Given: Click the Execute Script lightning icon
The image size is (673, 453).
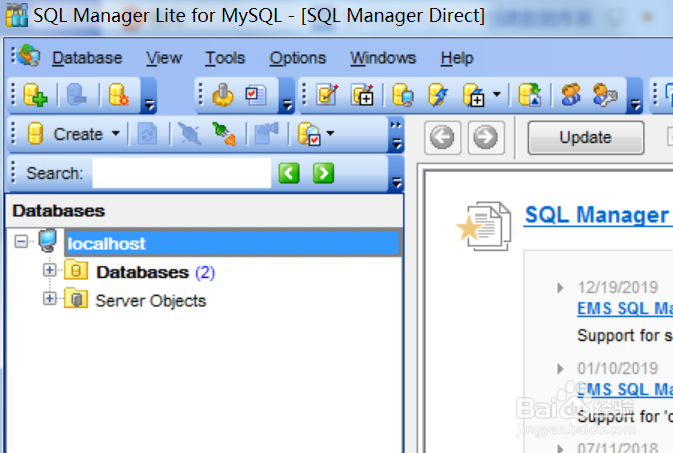Looking at the screenshot, I should [438, 95].
